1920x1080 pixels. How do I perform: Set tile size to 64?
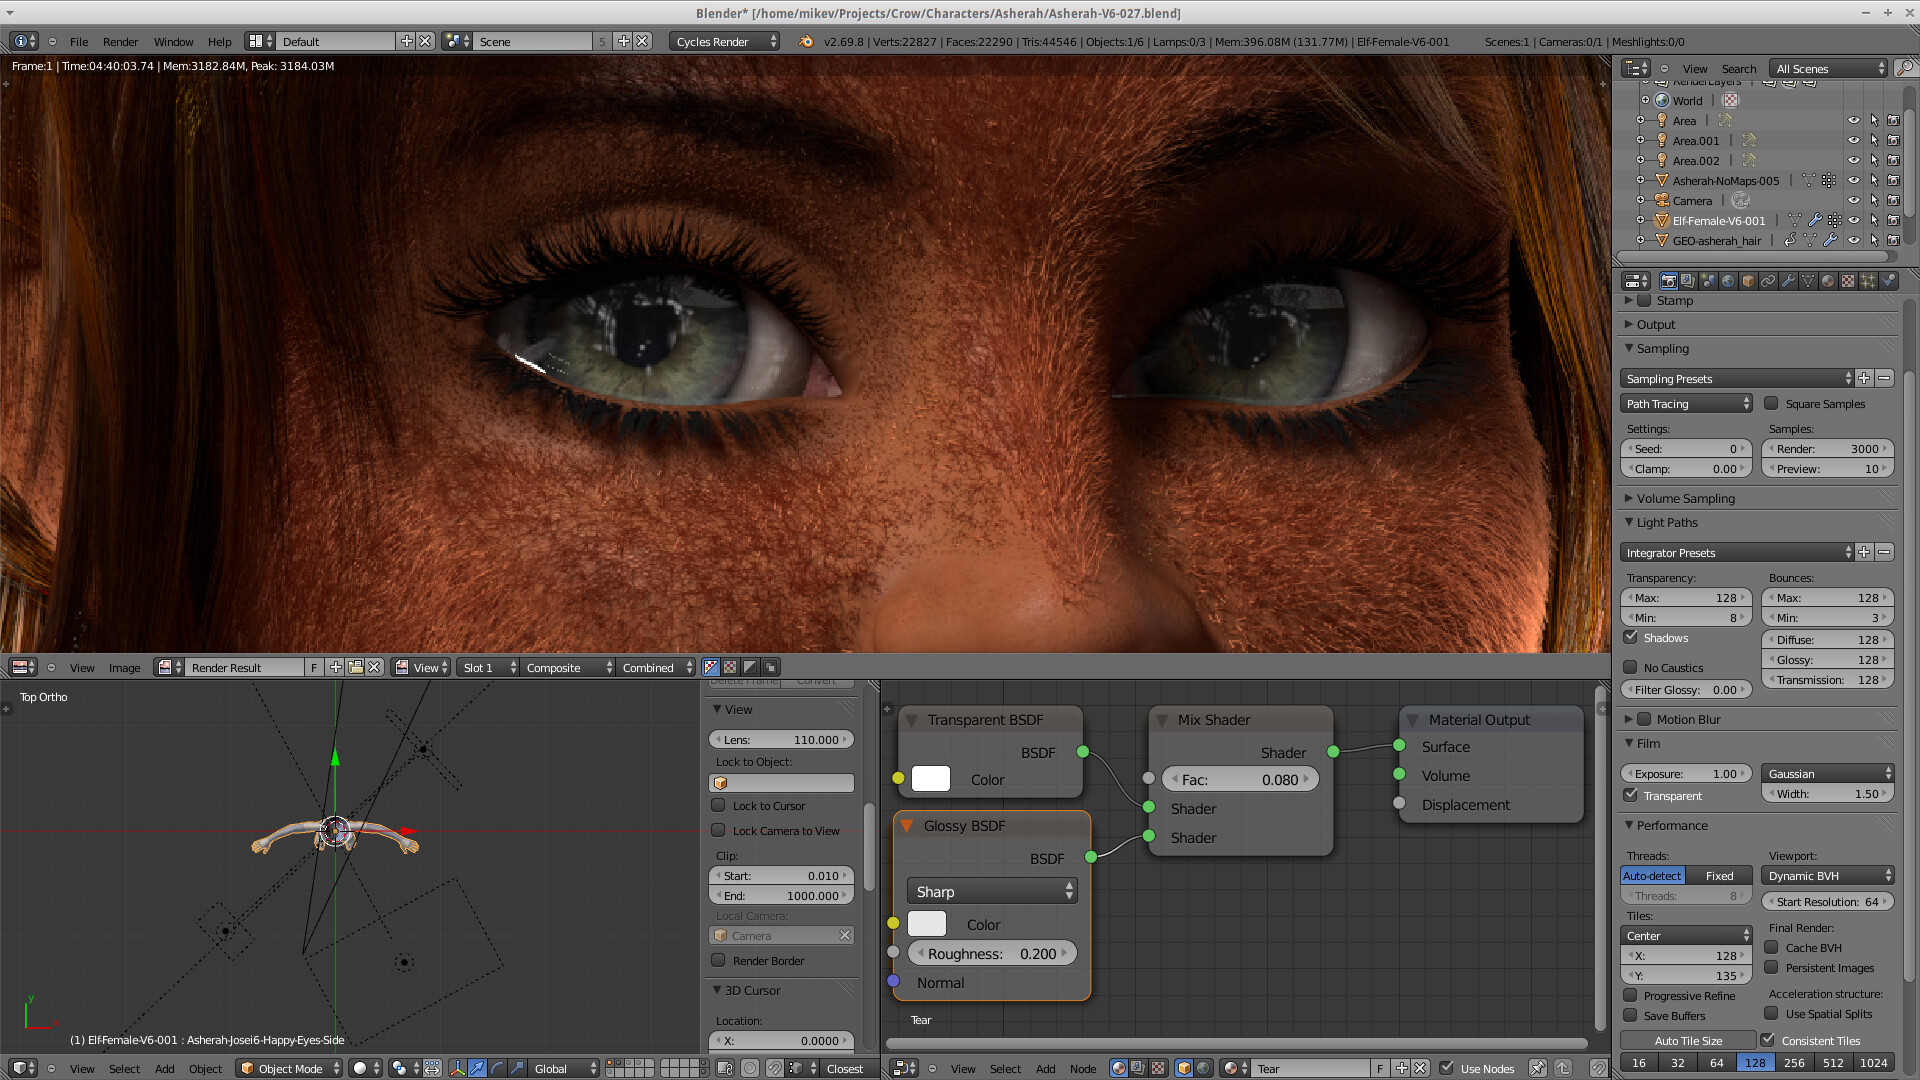click(1716, 1062)
